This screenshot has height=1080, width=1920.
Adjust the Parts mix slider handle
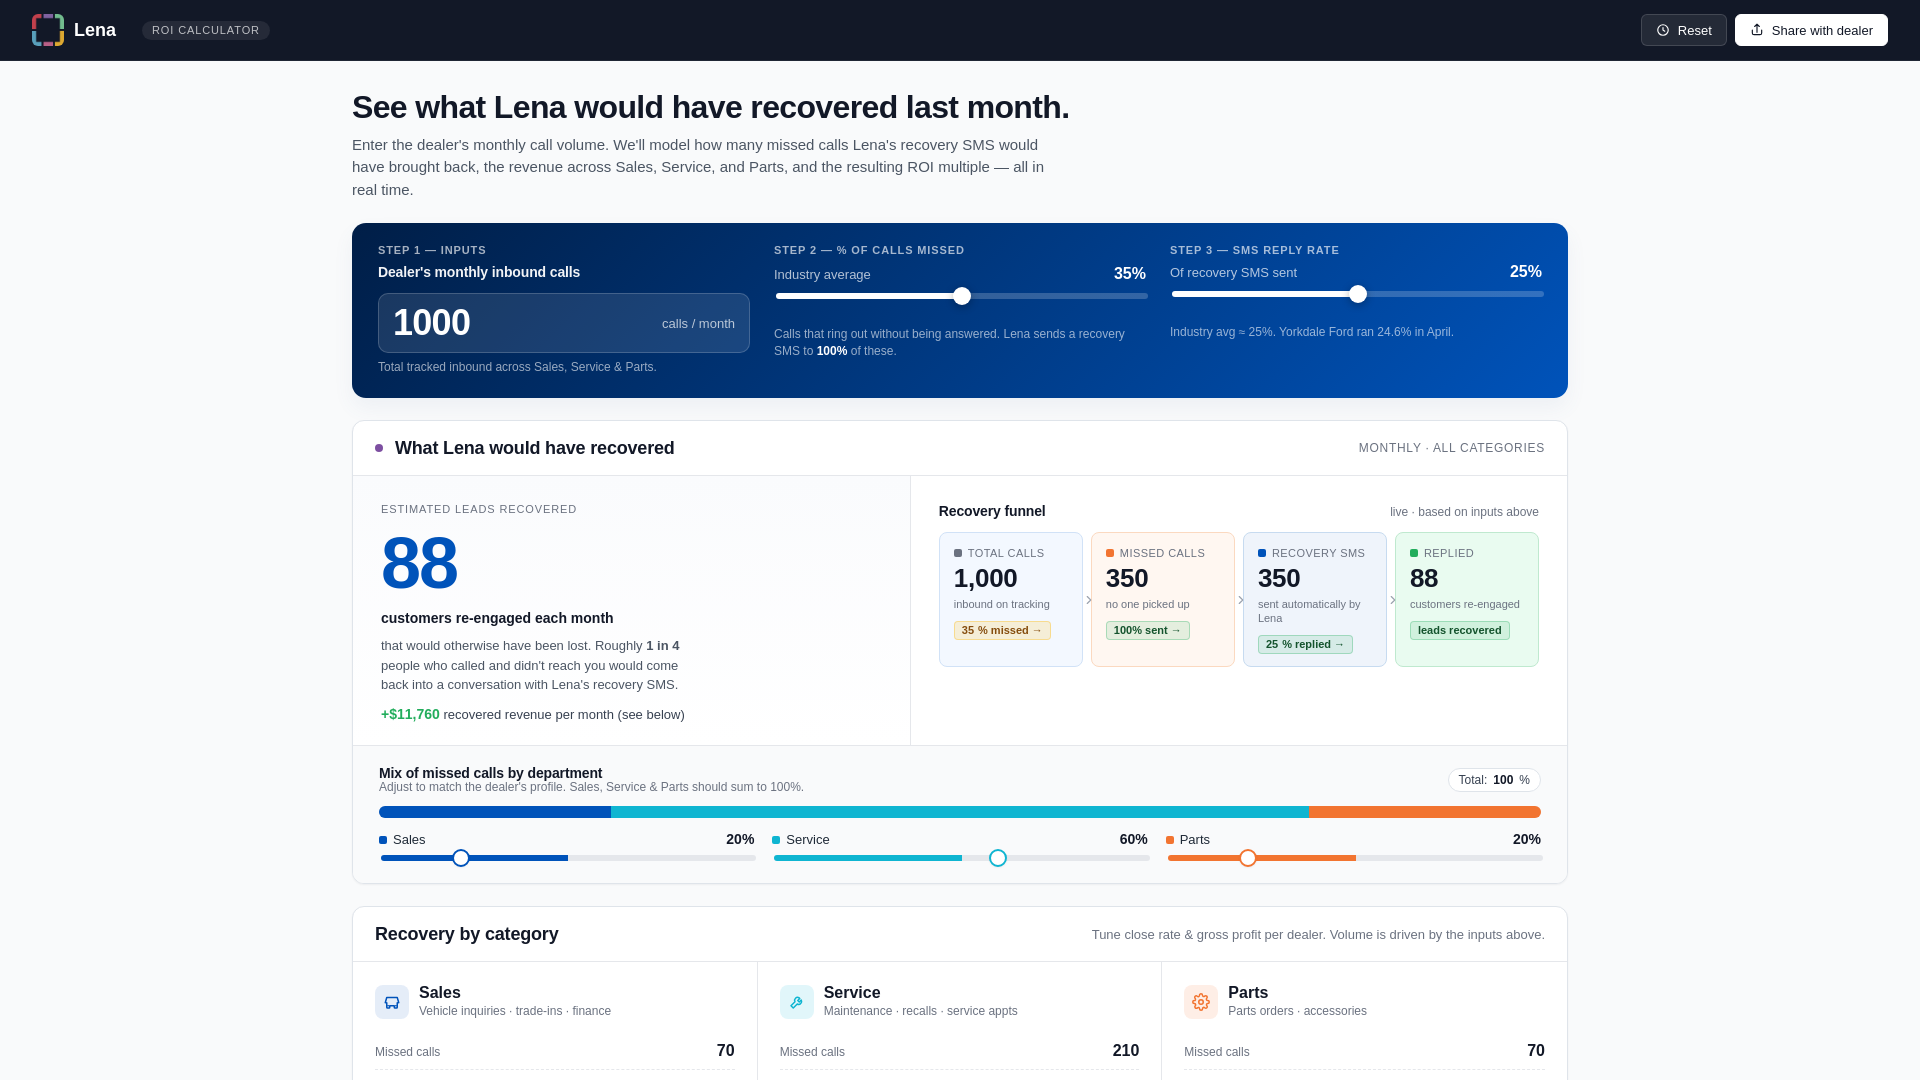1248,858
